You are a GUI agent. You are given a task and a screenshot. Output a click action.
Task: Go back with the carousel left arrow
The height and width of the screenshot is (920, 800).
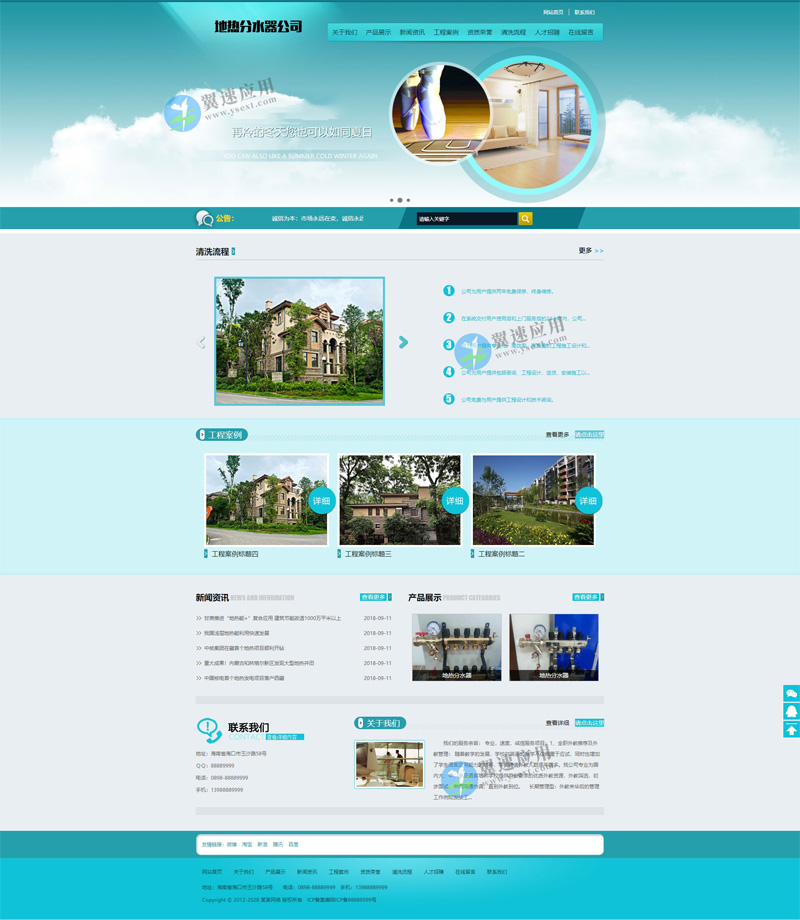[201, 342]
